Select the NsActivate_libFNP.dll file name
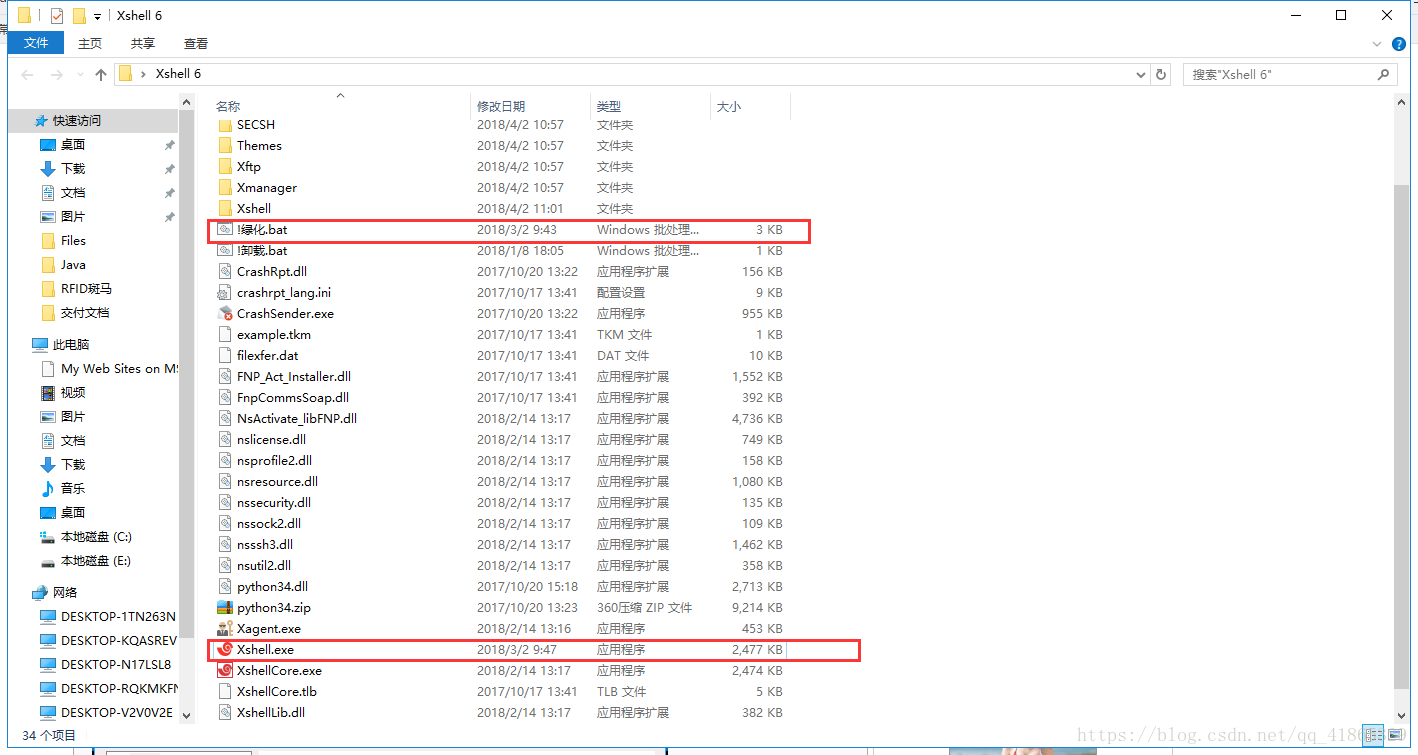1418x755 pixels. point(297,419)
